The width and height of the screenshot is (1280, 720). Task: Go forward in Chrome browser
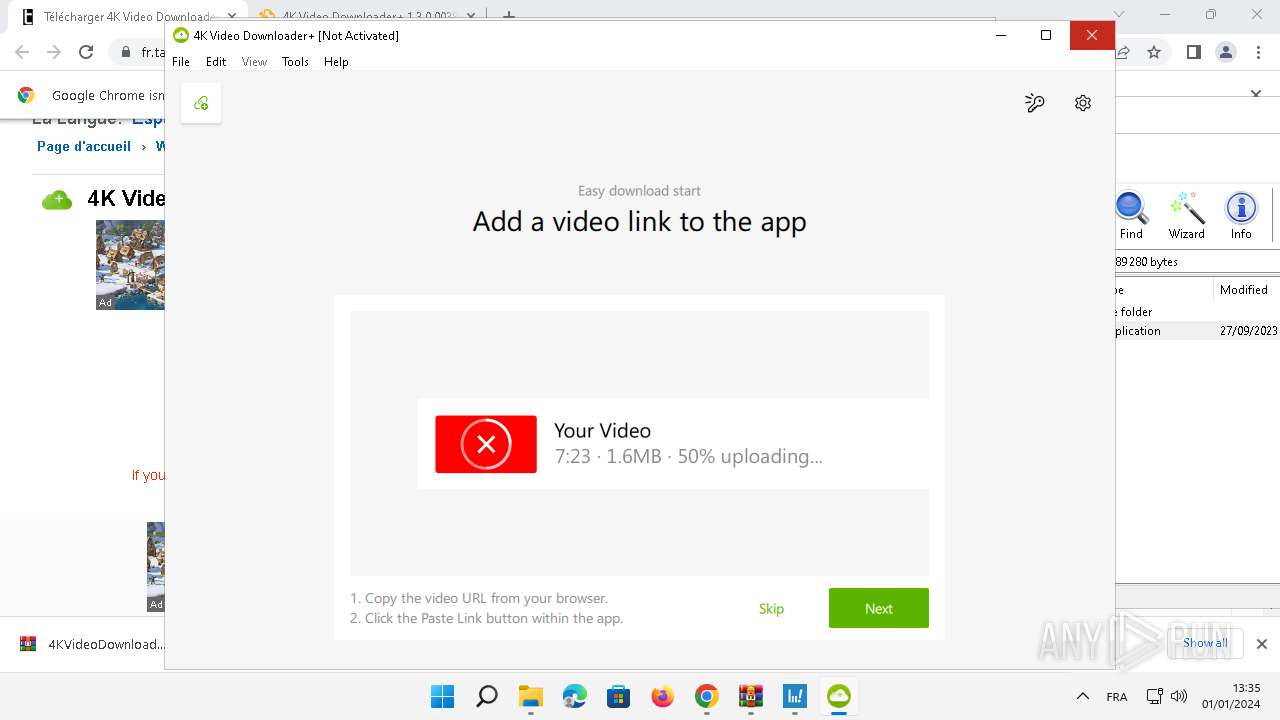(x=54, y=52)
